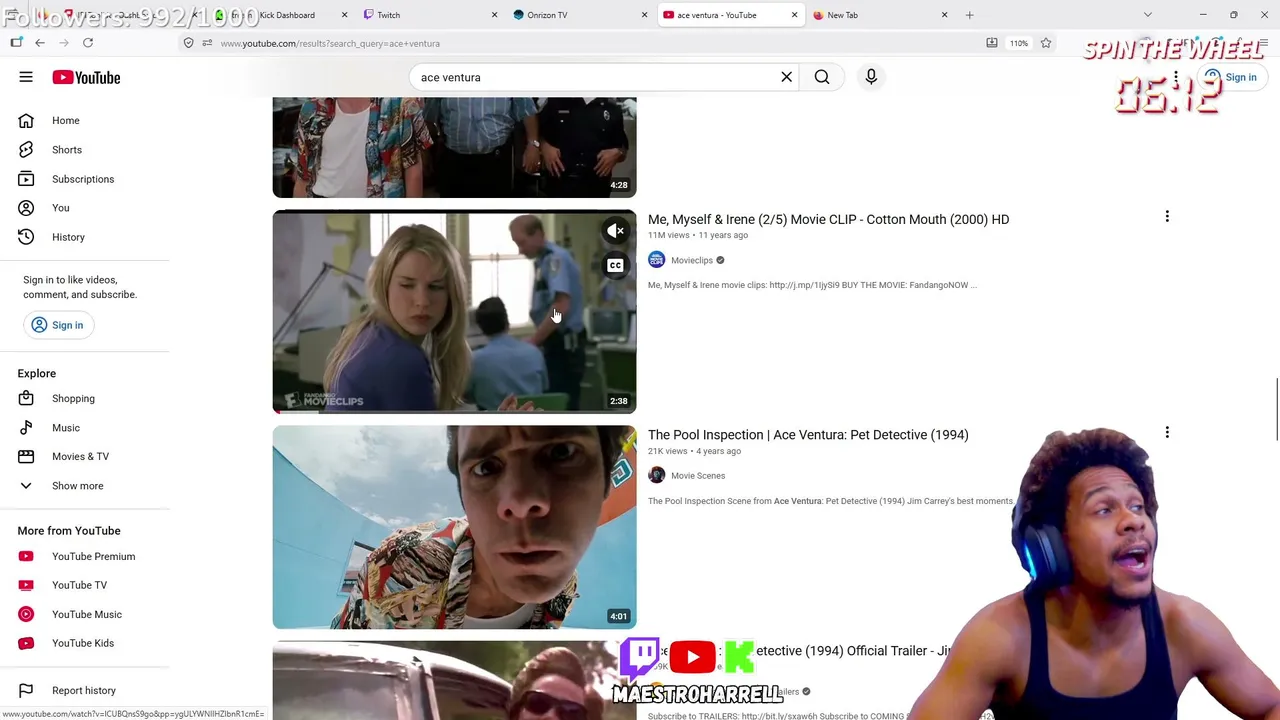Toggle captions on the video preview
The width and height of the screenshot is (1280, 720).
616,265
